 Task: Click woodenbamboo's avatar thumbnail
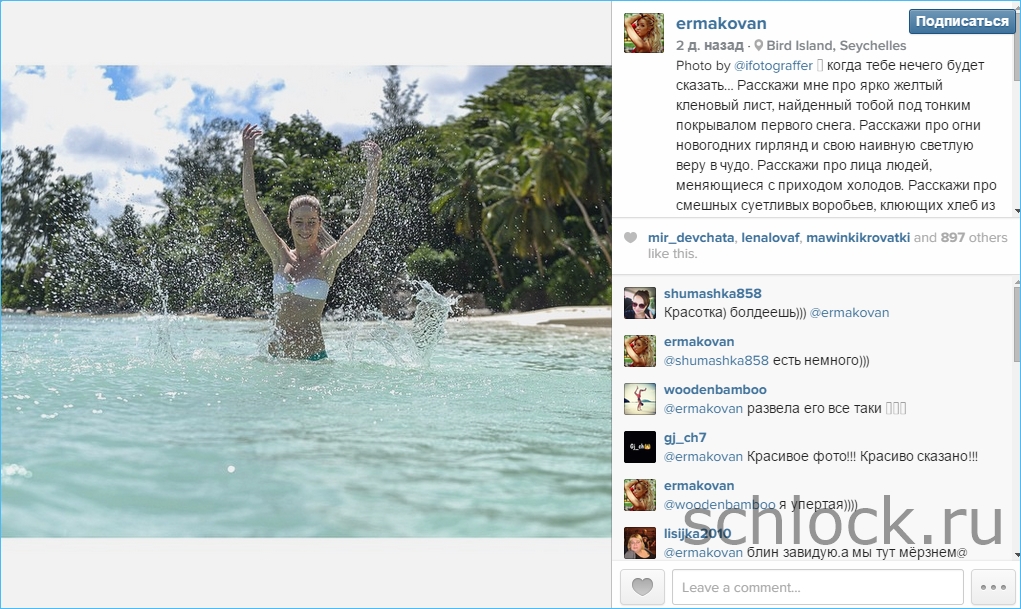pyautogui.click(x=639, y=399)
